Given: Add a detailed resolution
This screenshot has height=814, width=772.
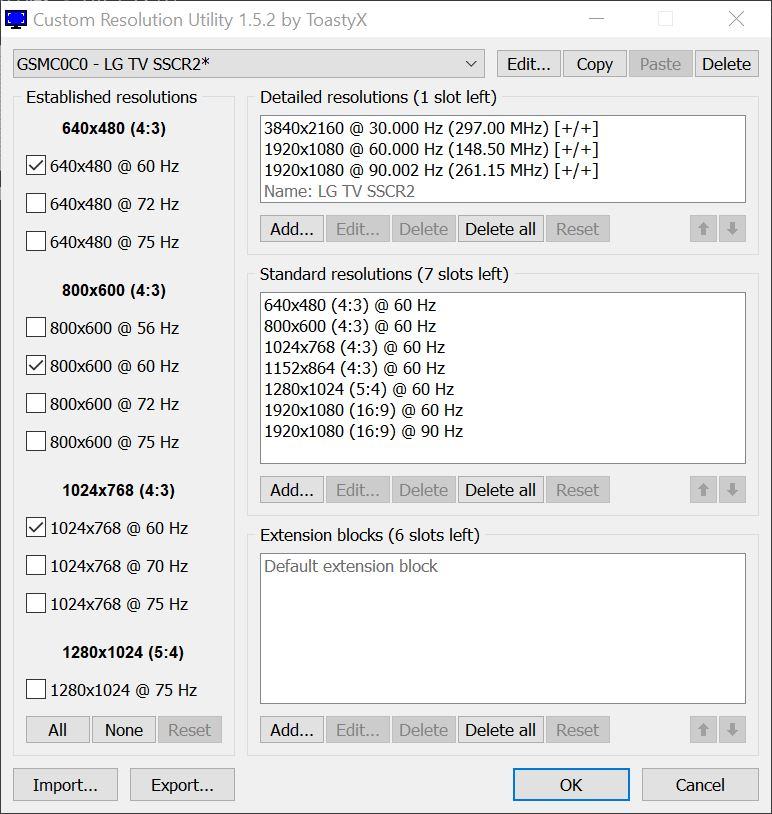Looking at the screenshot, I should pyautogui.click(x=292, y=229).
